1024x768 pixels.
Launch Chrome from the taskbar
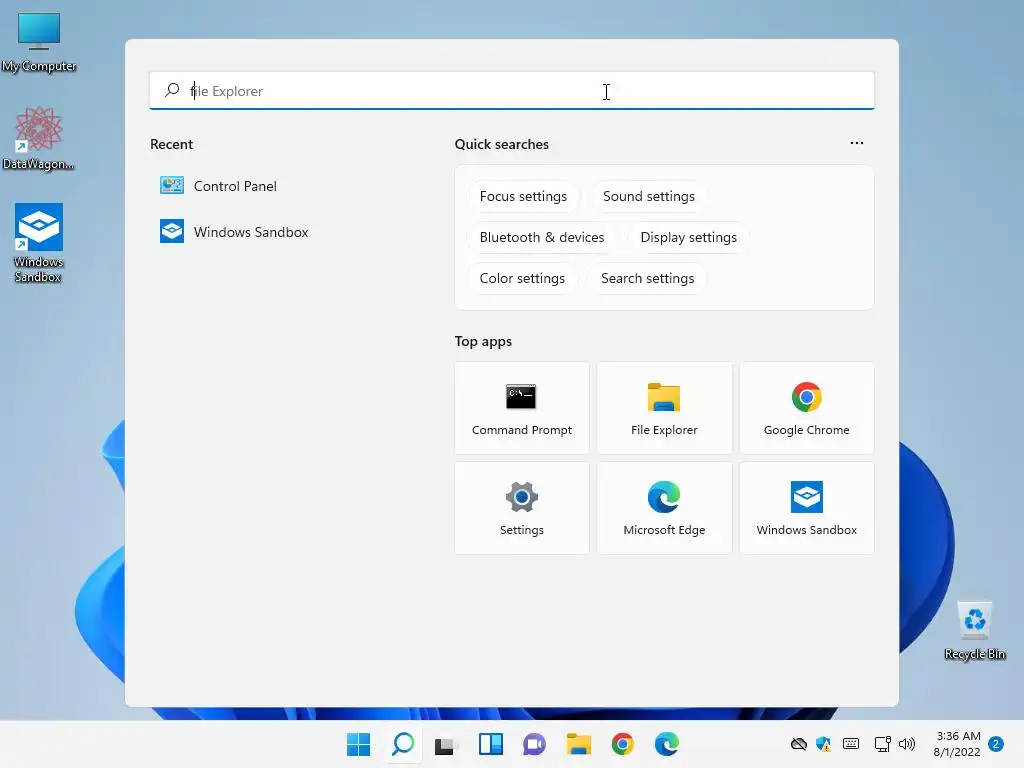tap(622, 744)
